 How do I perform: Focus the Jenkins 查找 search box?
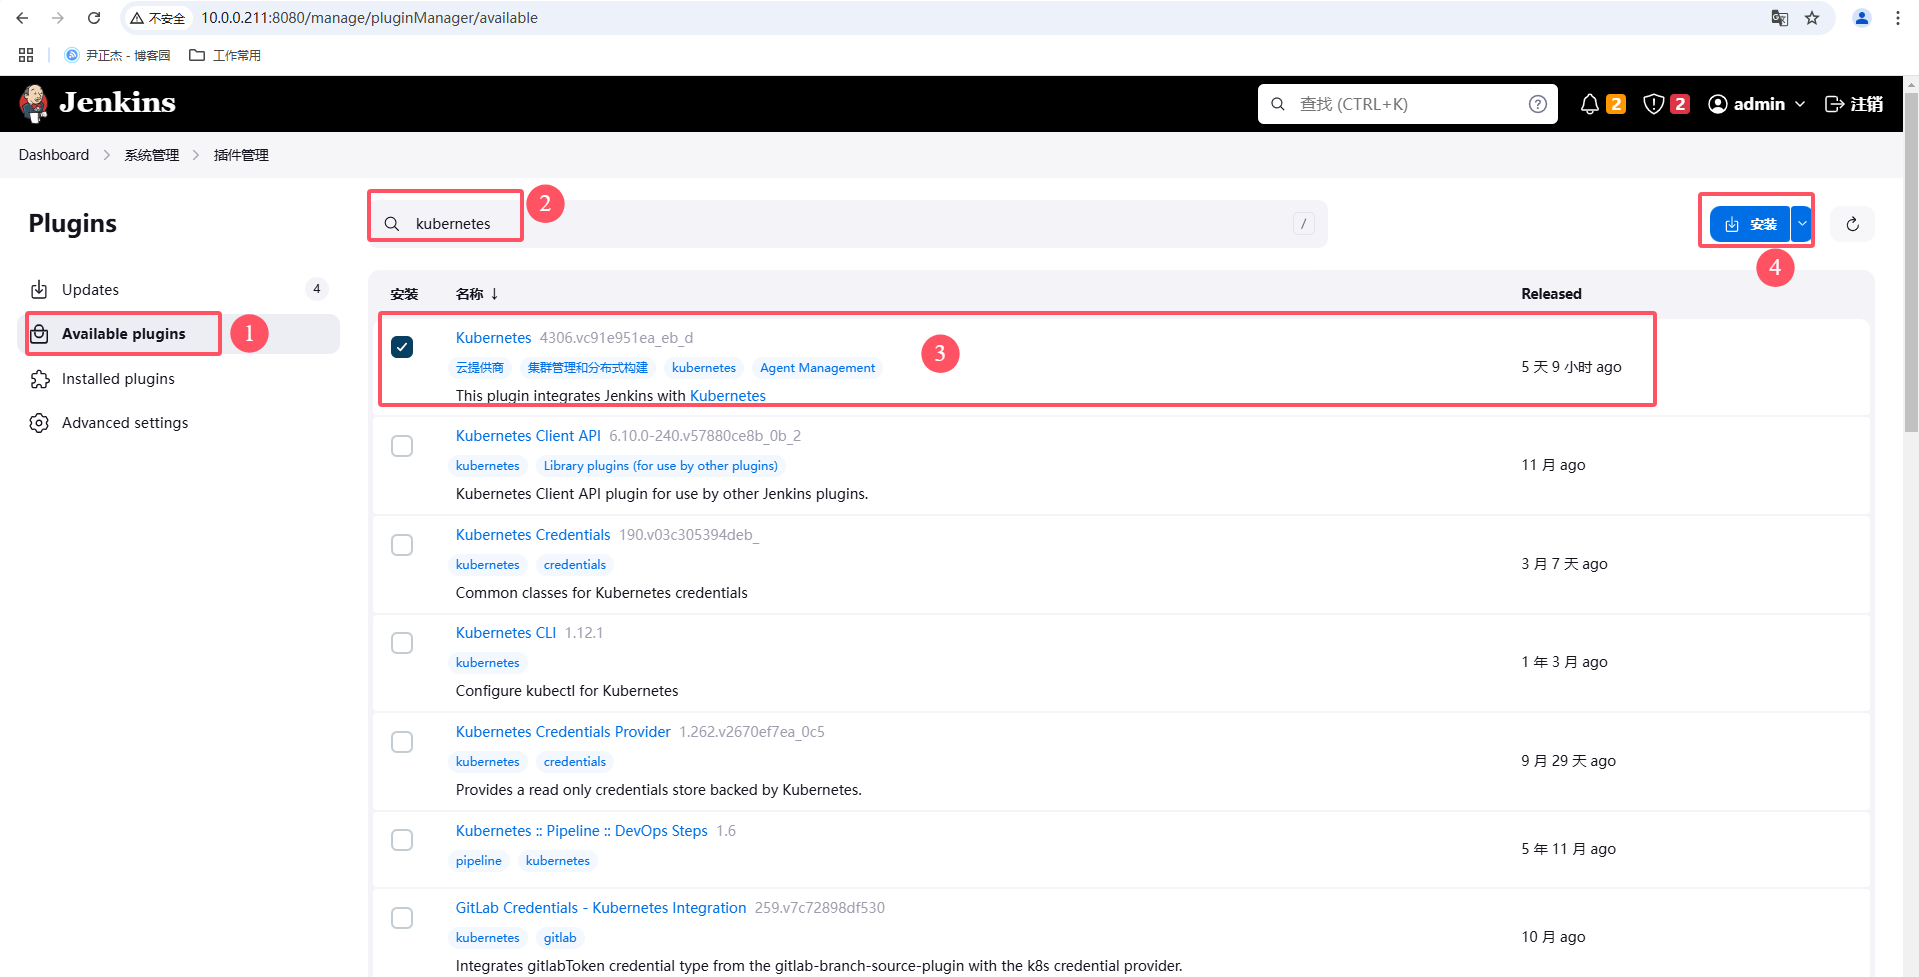pyautogui.click(x=1407, y=104)
